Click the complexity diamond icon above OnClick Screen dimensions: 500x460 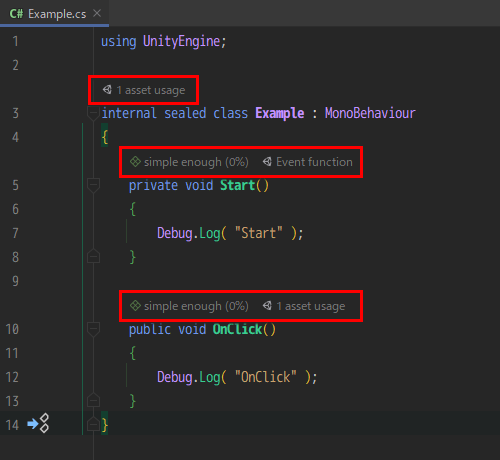pyautogui.click(x=135, y=306)
